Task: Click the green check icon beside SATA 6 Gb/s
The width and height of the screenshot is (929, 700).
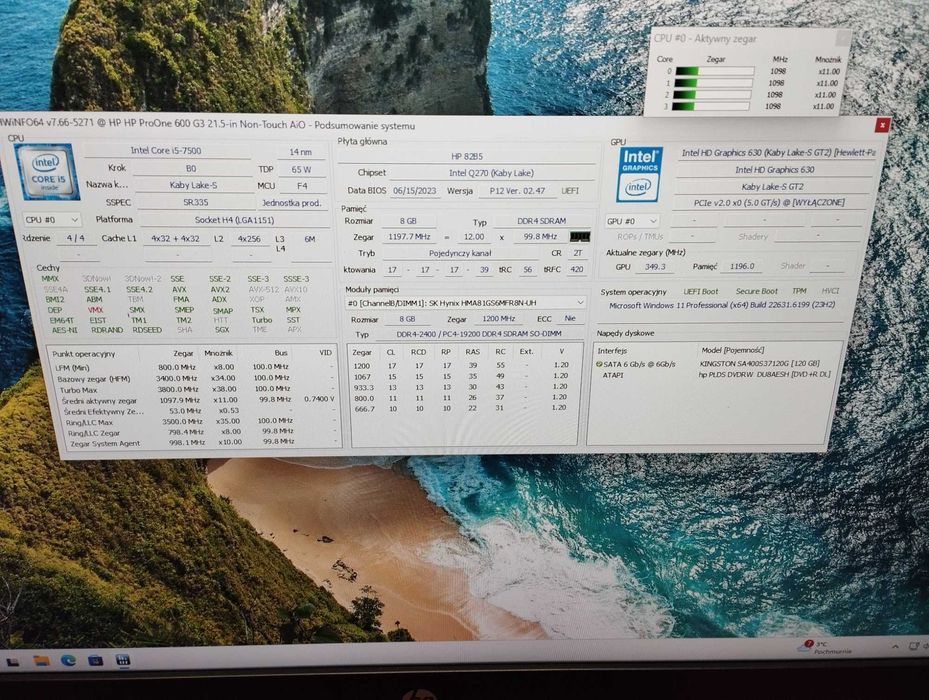Action: point(599,364)
